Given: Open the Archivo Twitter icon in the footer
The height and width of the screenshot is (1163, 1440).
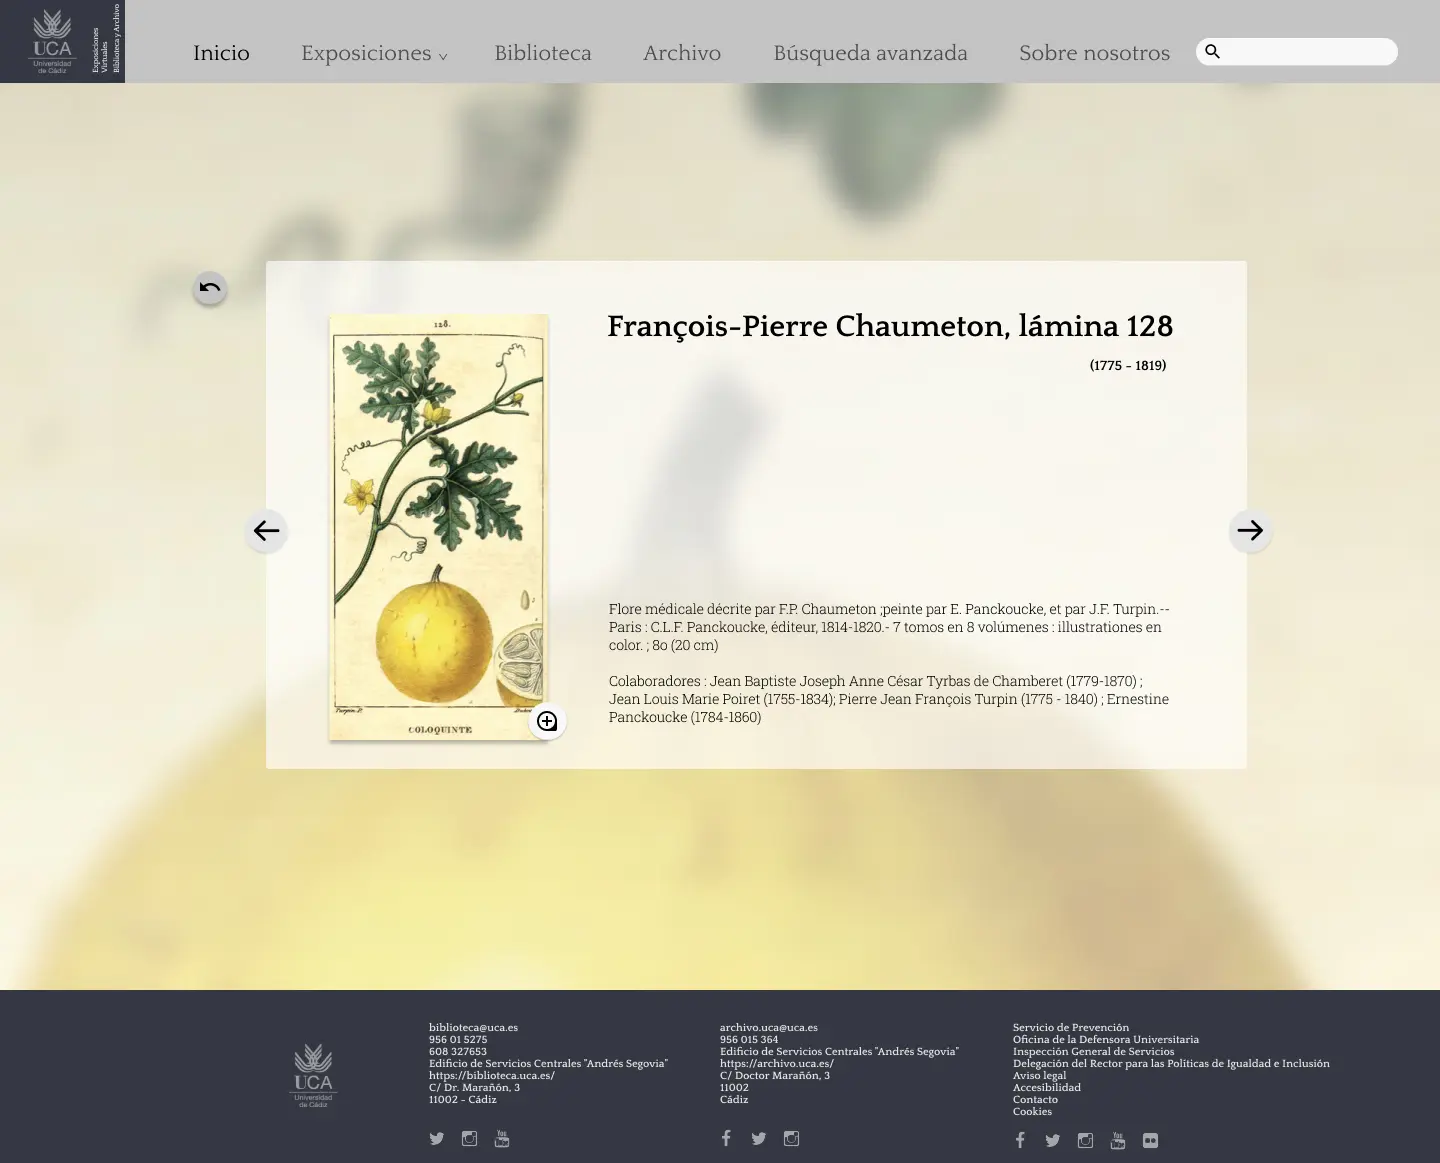Looking at the screenshot, I should 759,1138.
